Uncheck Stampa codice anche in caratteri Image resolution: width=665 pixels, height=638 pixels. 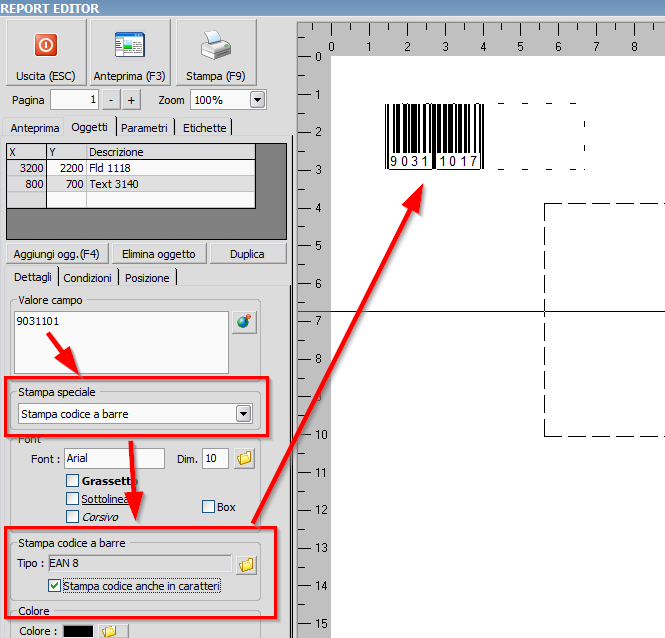point(54,586)
